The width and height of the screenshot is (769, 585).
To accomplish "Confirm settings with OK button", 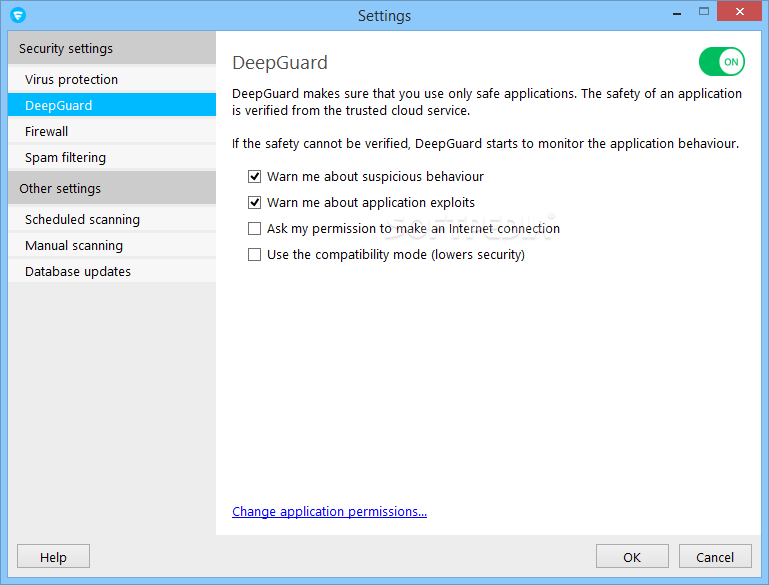I will pyautogui.click(x=632, y=557).
